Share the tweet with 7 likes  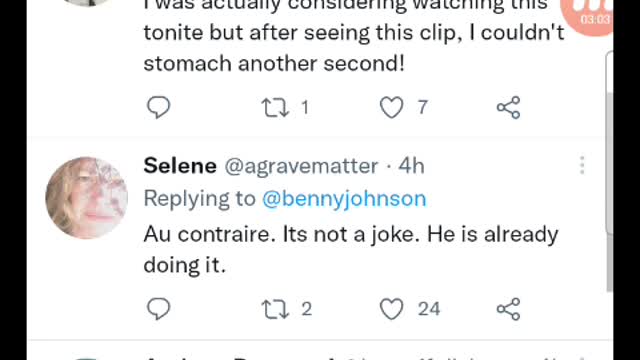point(508,108)
